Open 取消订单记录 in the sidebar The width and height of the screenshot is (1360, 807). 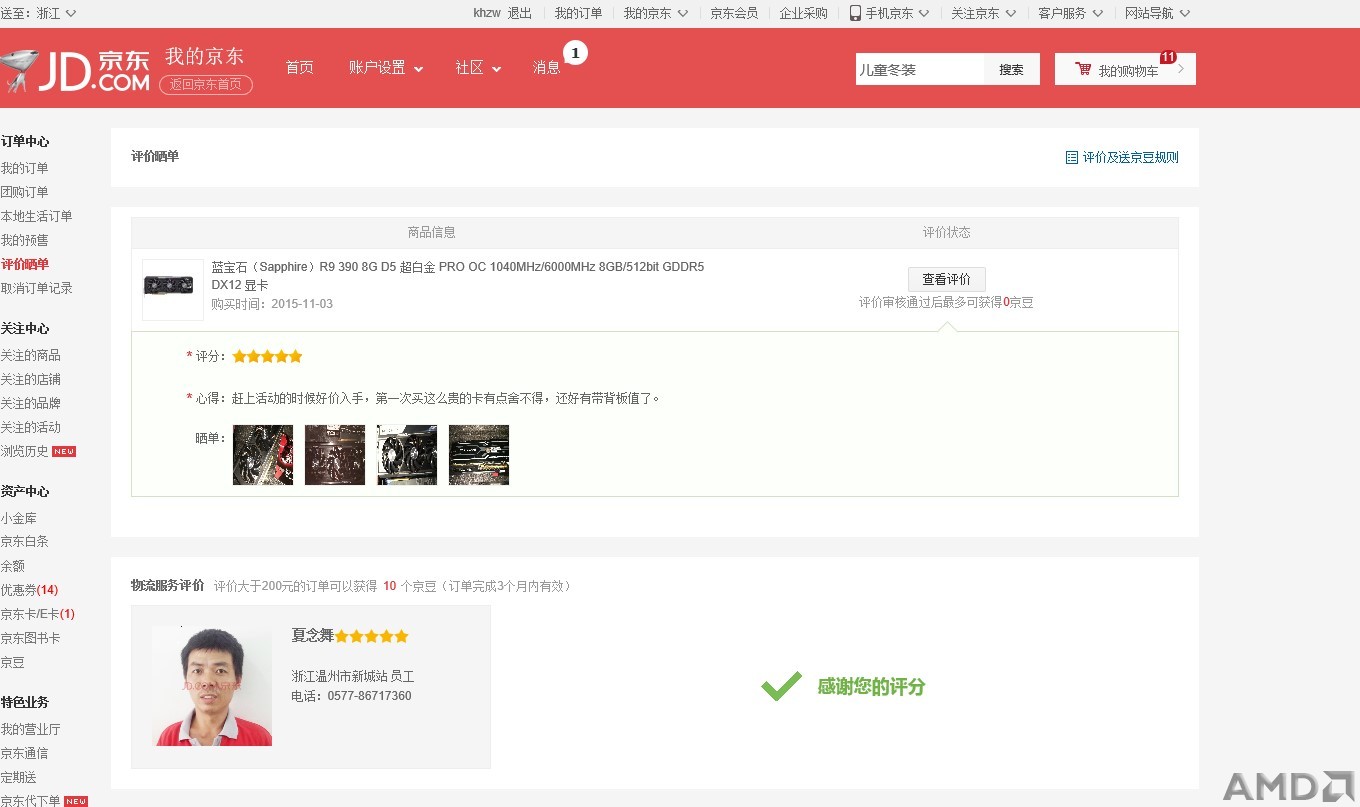pos(36,288)
